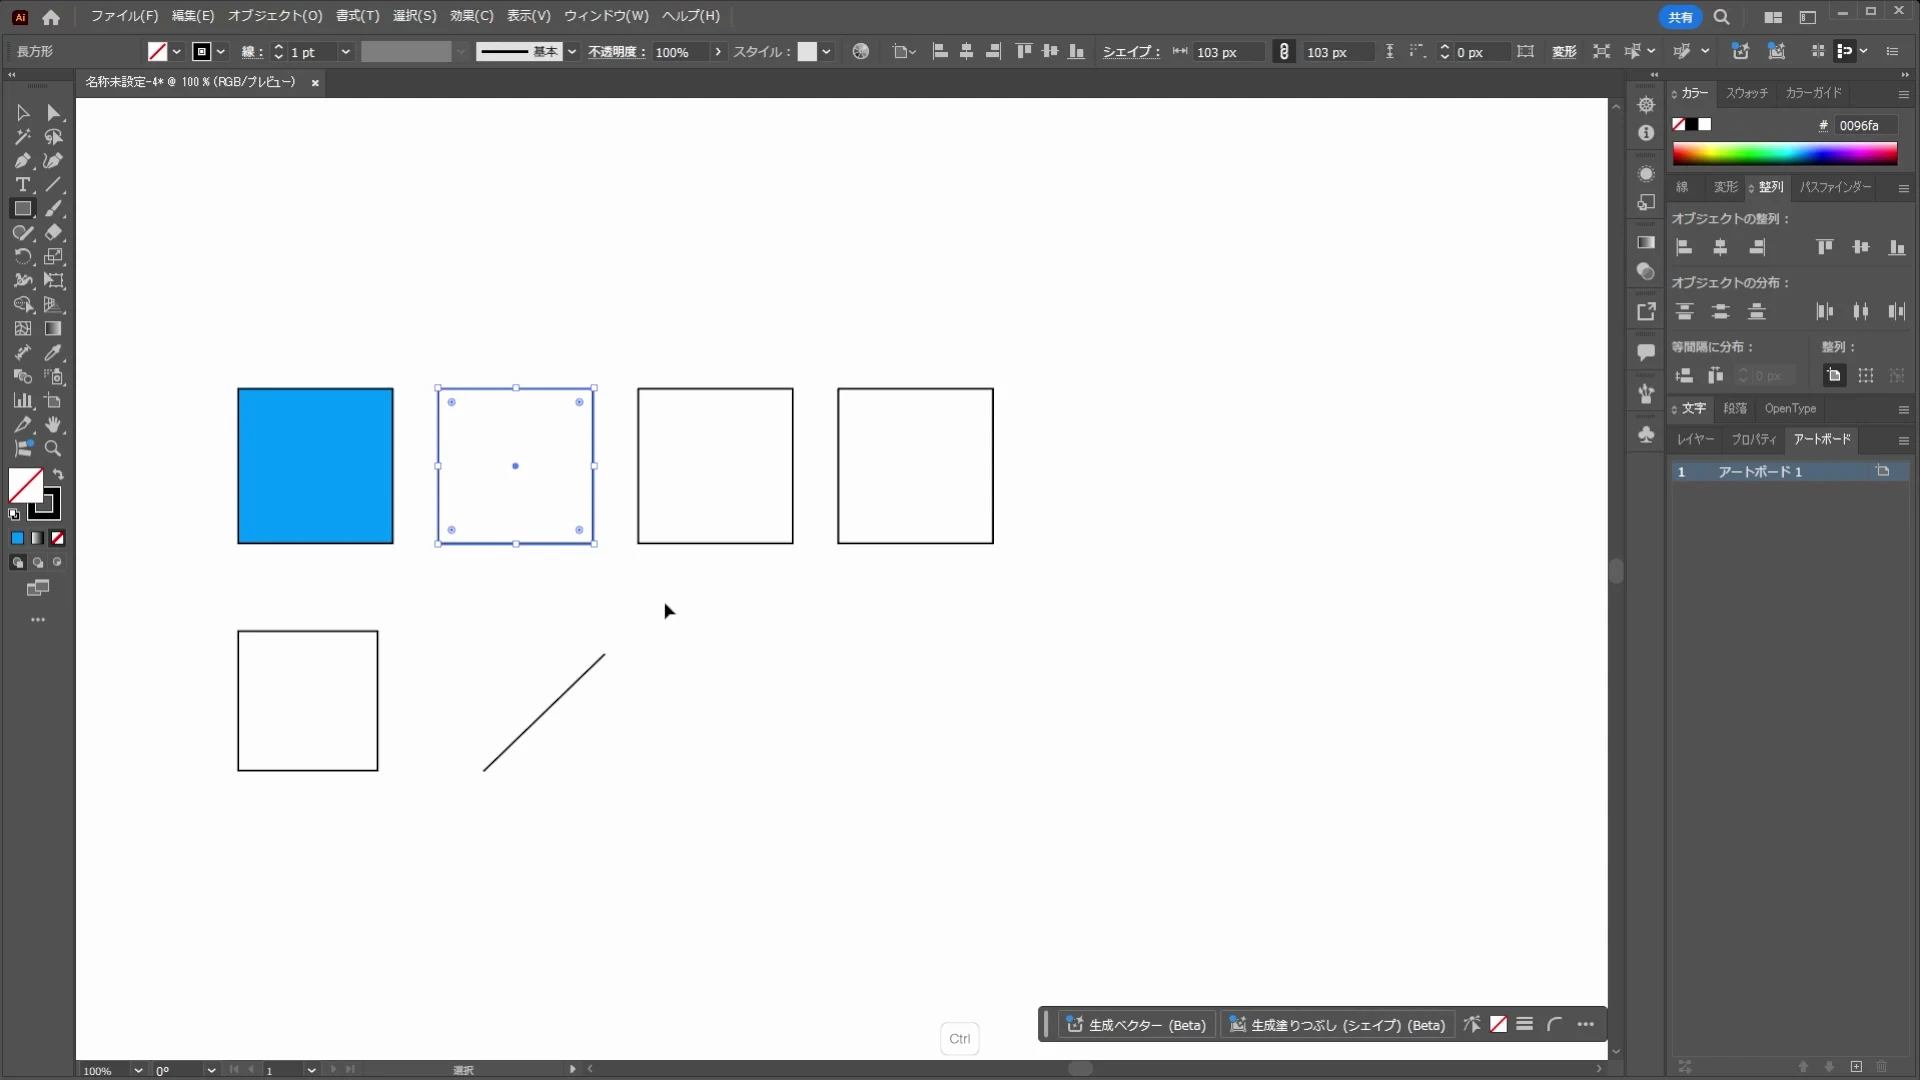Swap fill and stroke colors
Screen dimensions: 1920x1080
[58, 475]
